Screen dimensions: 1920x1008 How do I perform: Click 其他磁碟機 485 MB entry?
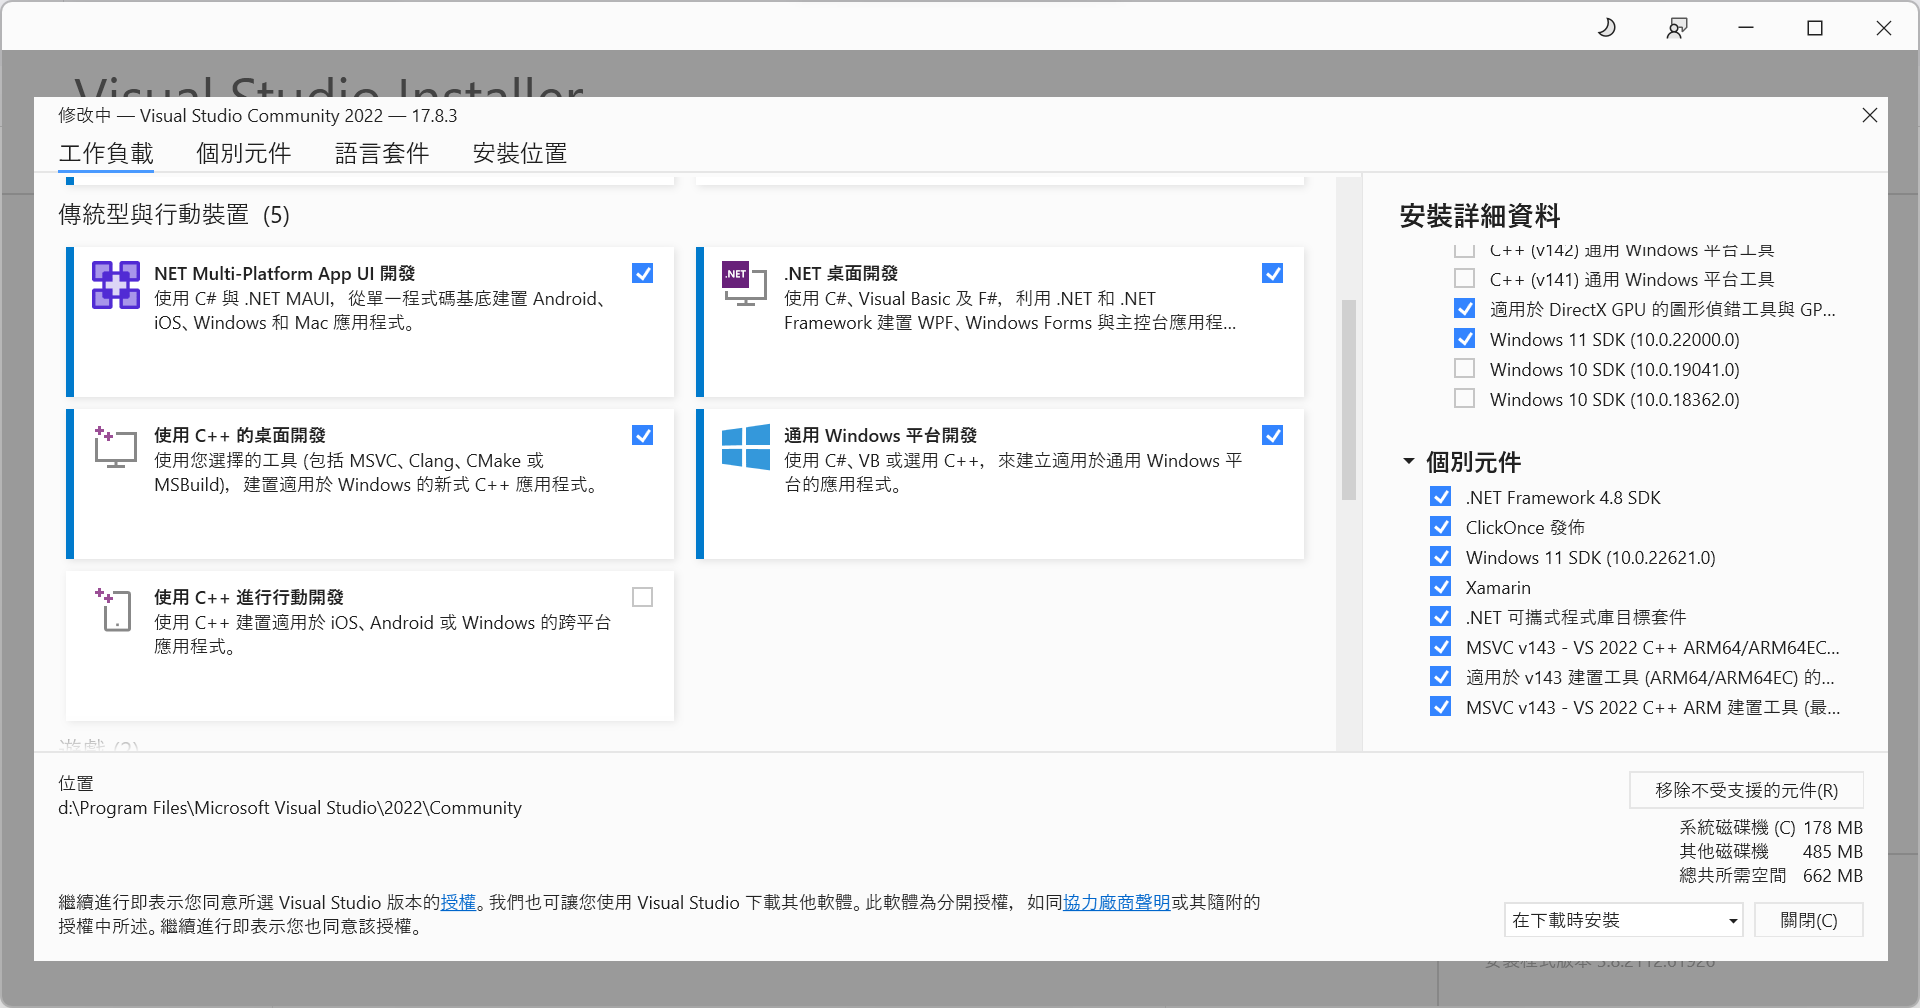[1771, 851]
